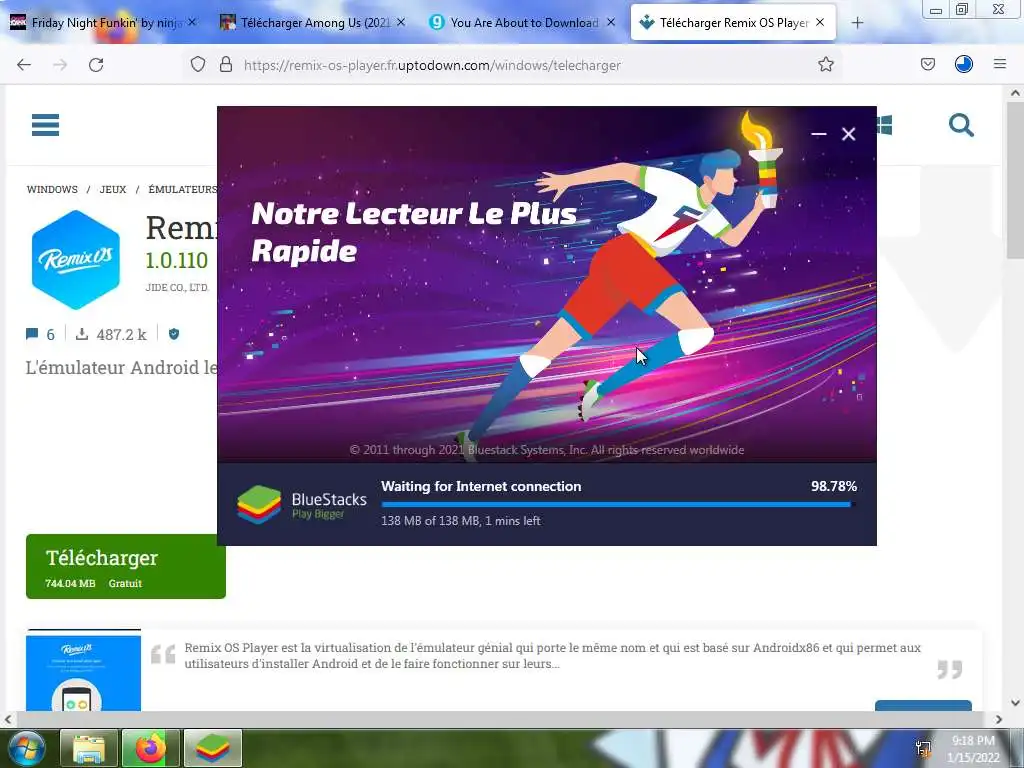Click the JIDE CO., LTD. developer link
Screen dimensions: 1024x768
pos(177,287)
